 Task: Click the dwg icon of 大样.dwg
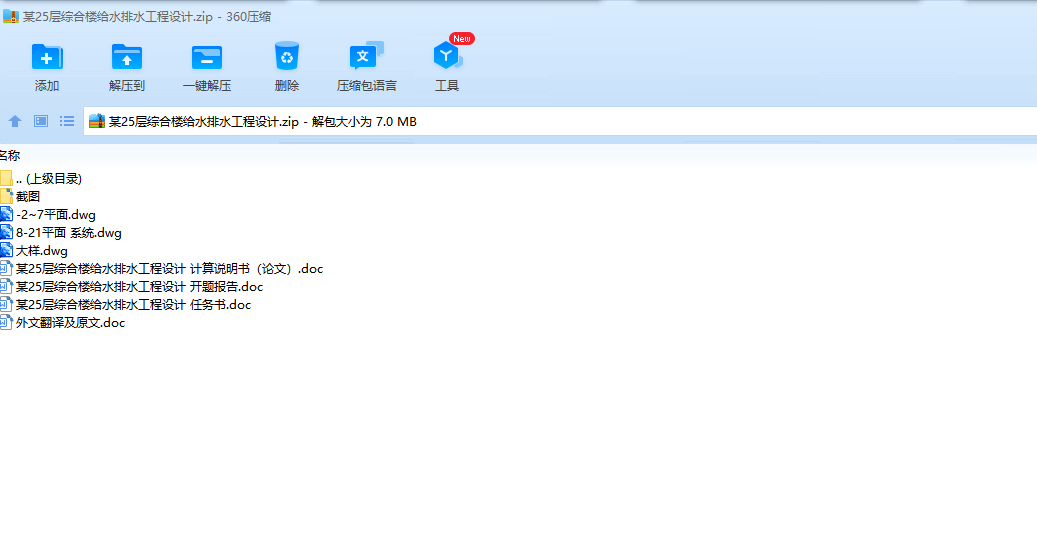(x=7, y=251)
